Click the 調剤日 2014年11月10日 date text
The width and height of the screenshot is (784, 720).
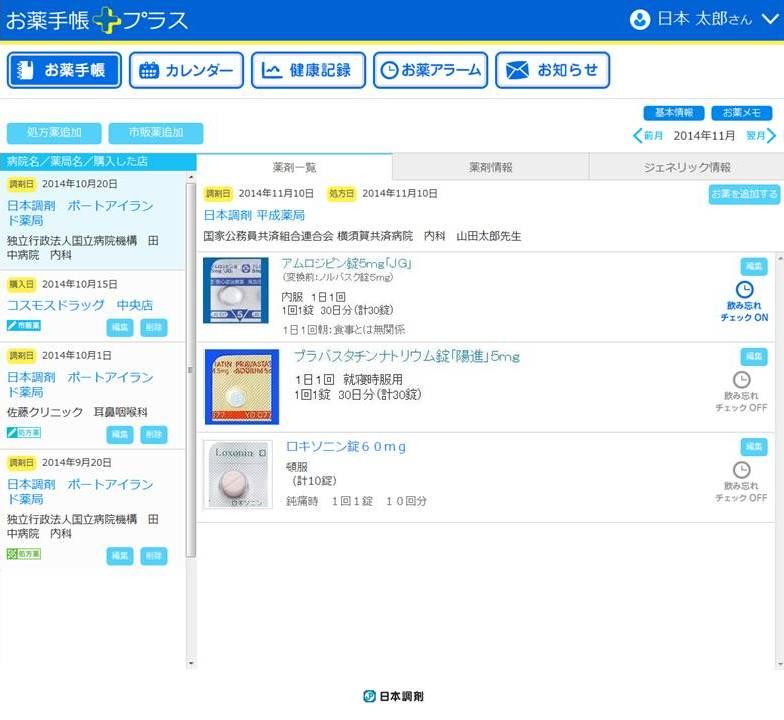(x=276, y=194)
